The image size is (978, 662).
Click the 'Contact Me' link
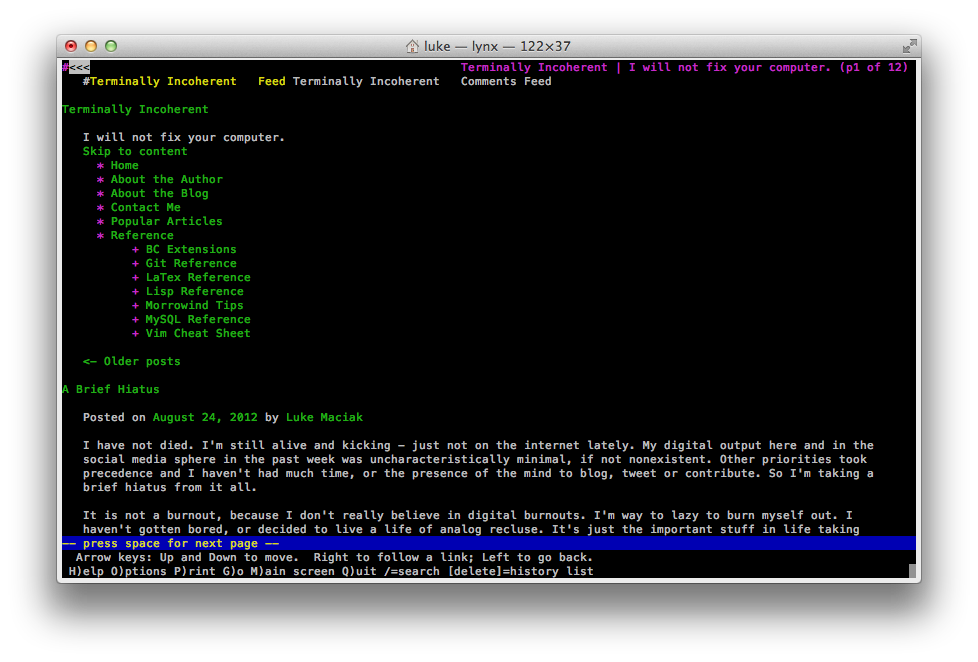pos(145,208)
